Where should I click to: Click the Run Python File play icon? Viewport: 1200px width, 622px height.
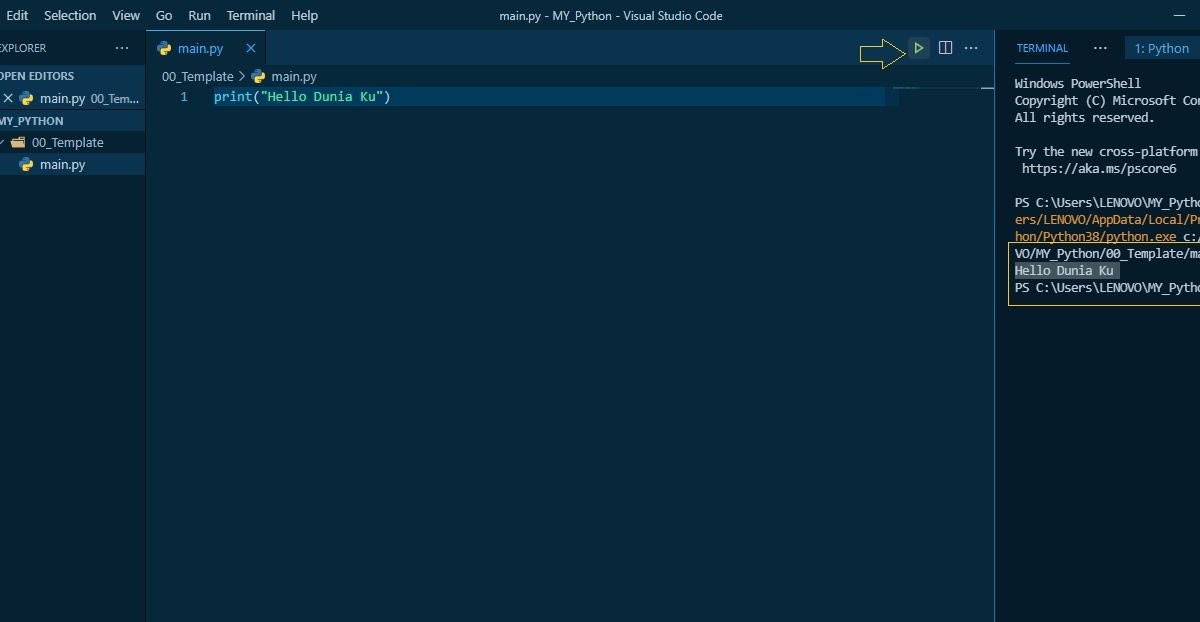pos(918,47)
